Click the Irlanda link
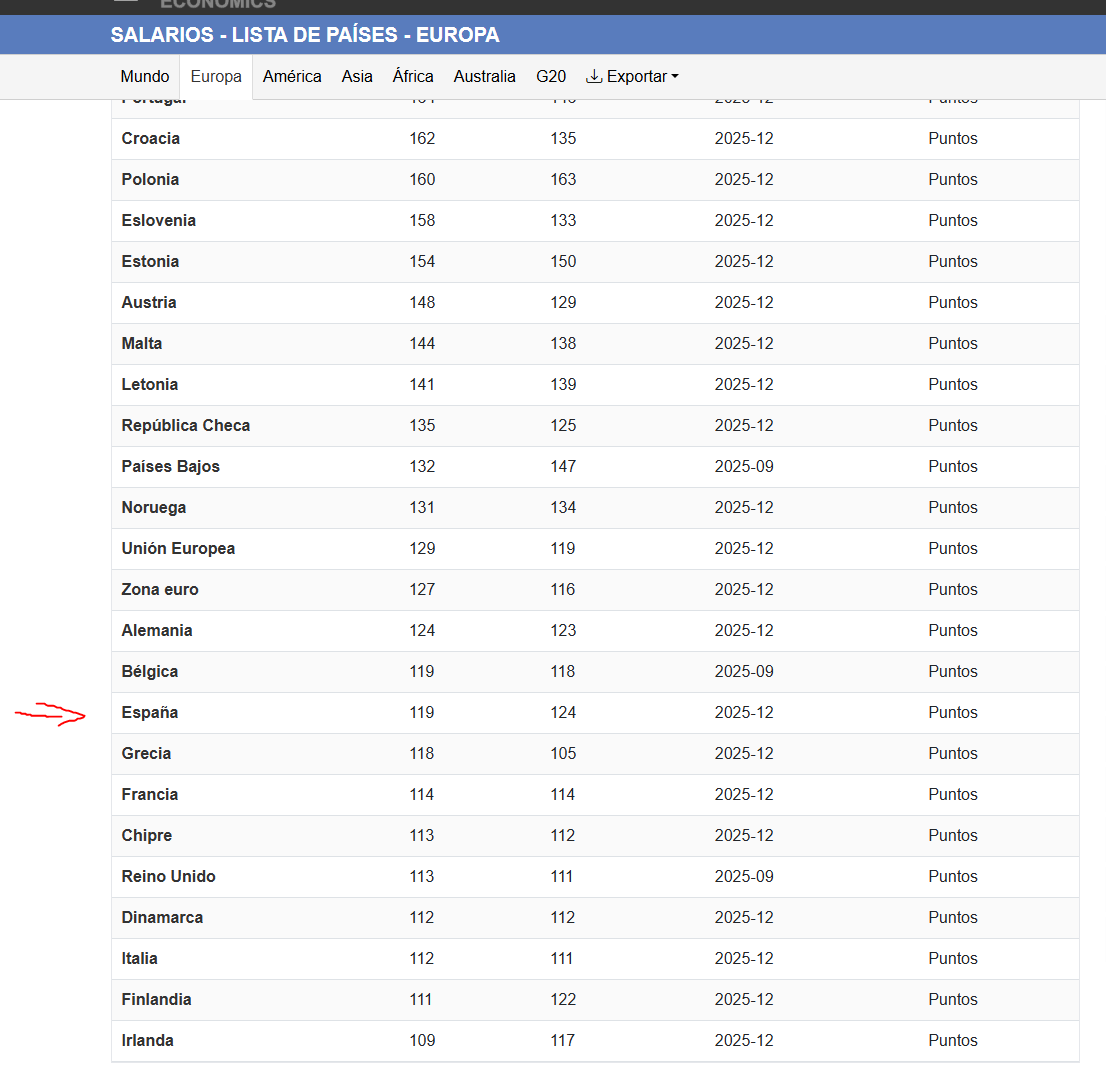The image size is (1106, 1083). point(147,1039)
